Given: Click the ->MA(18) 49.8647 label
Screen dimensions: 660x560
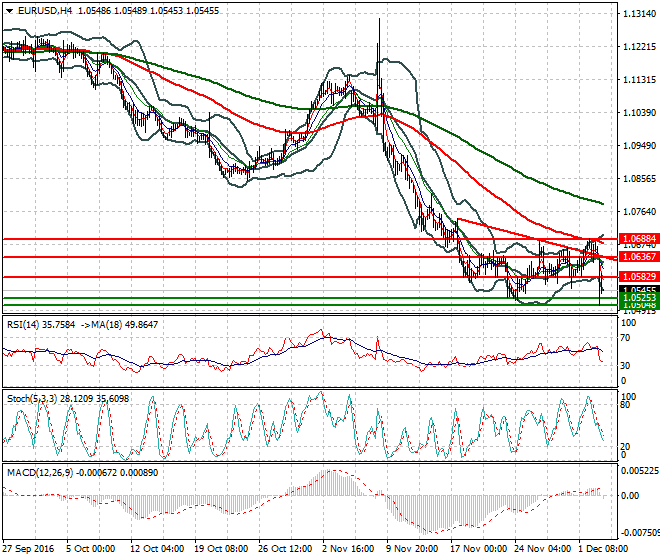Looking at the screenshot, I should (x=120, y=325).
